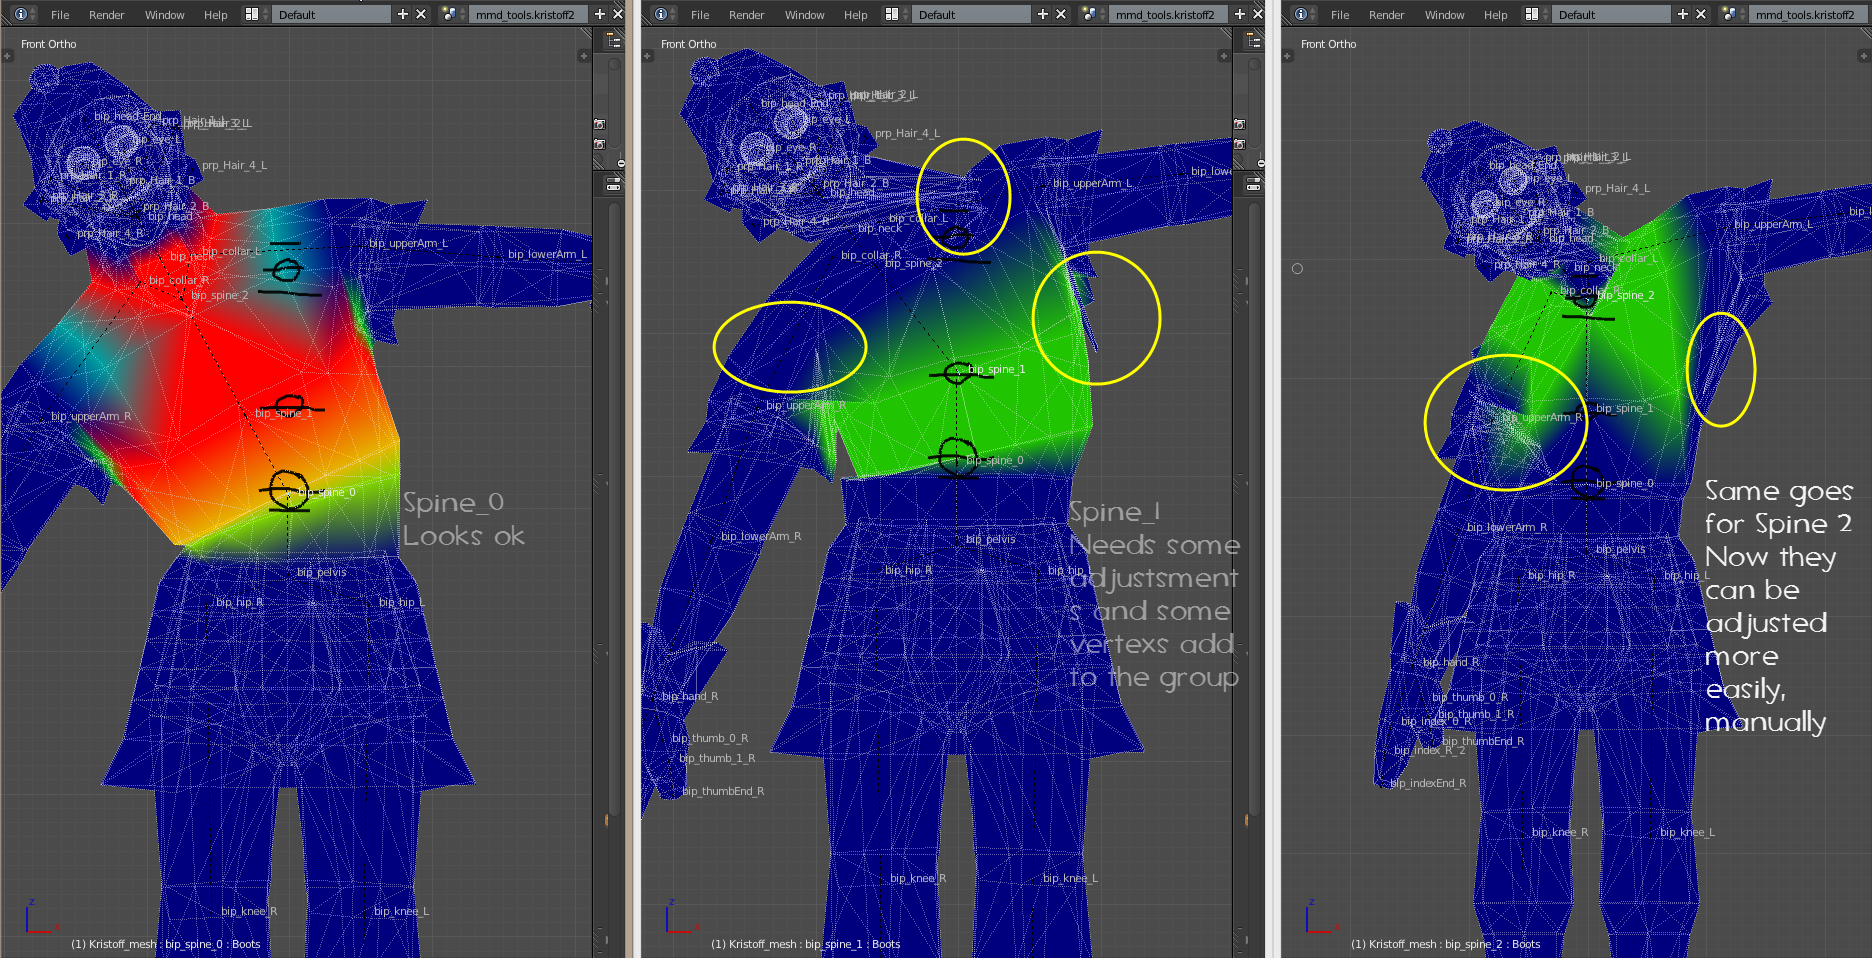Open Render menu in middle Blender window

[747, 15]
